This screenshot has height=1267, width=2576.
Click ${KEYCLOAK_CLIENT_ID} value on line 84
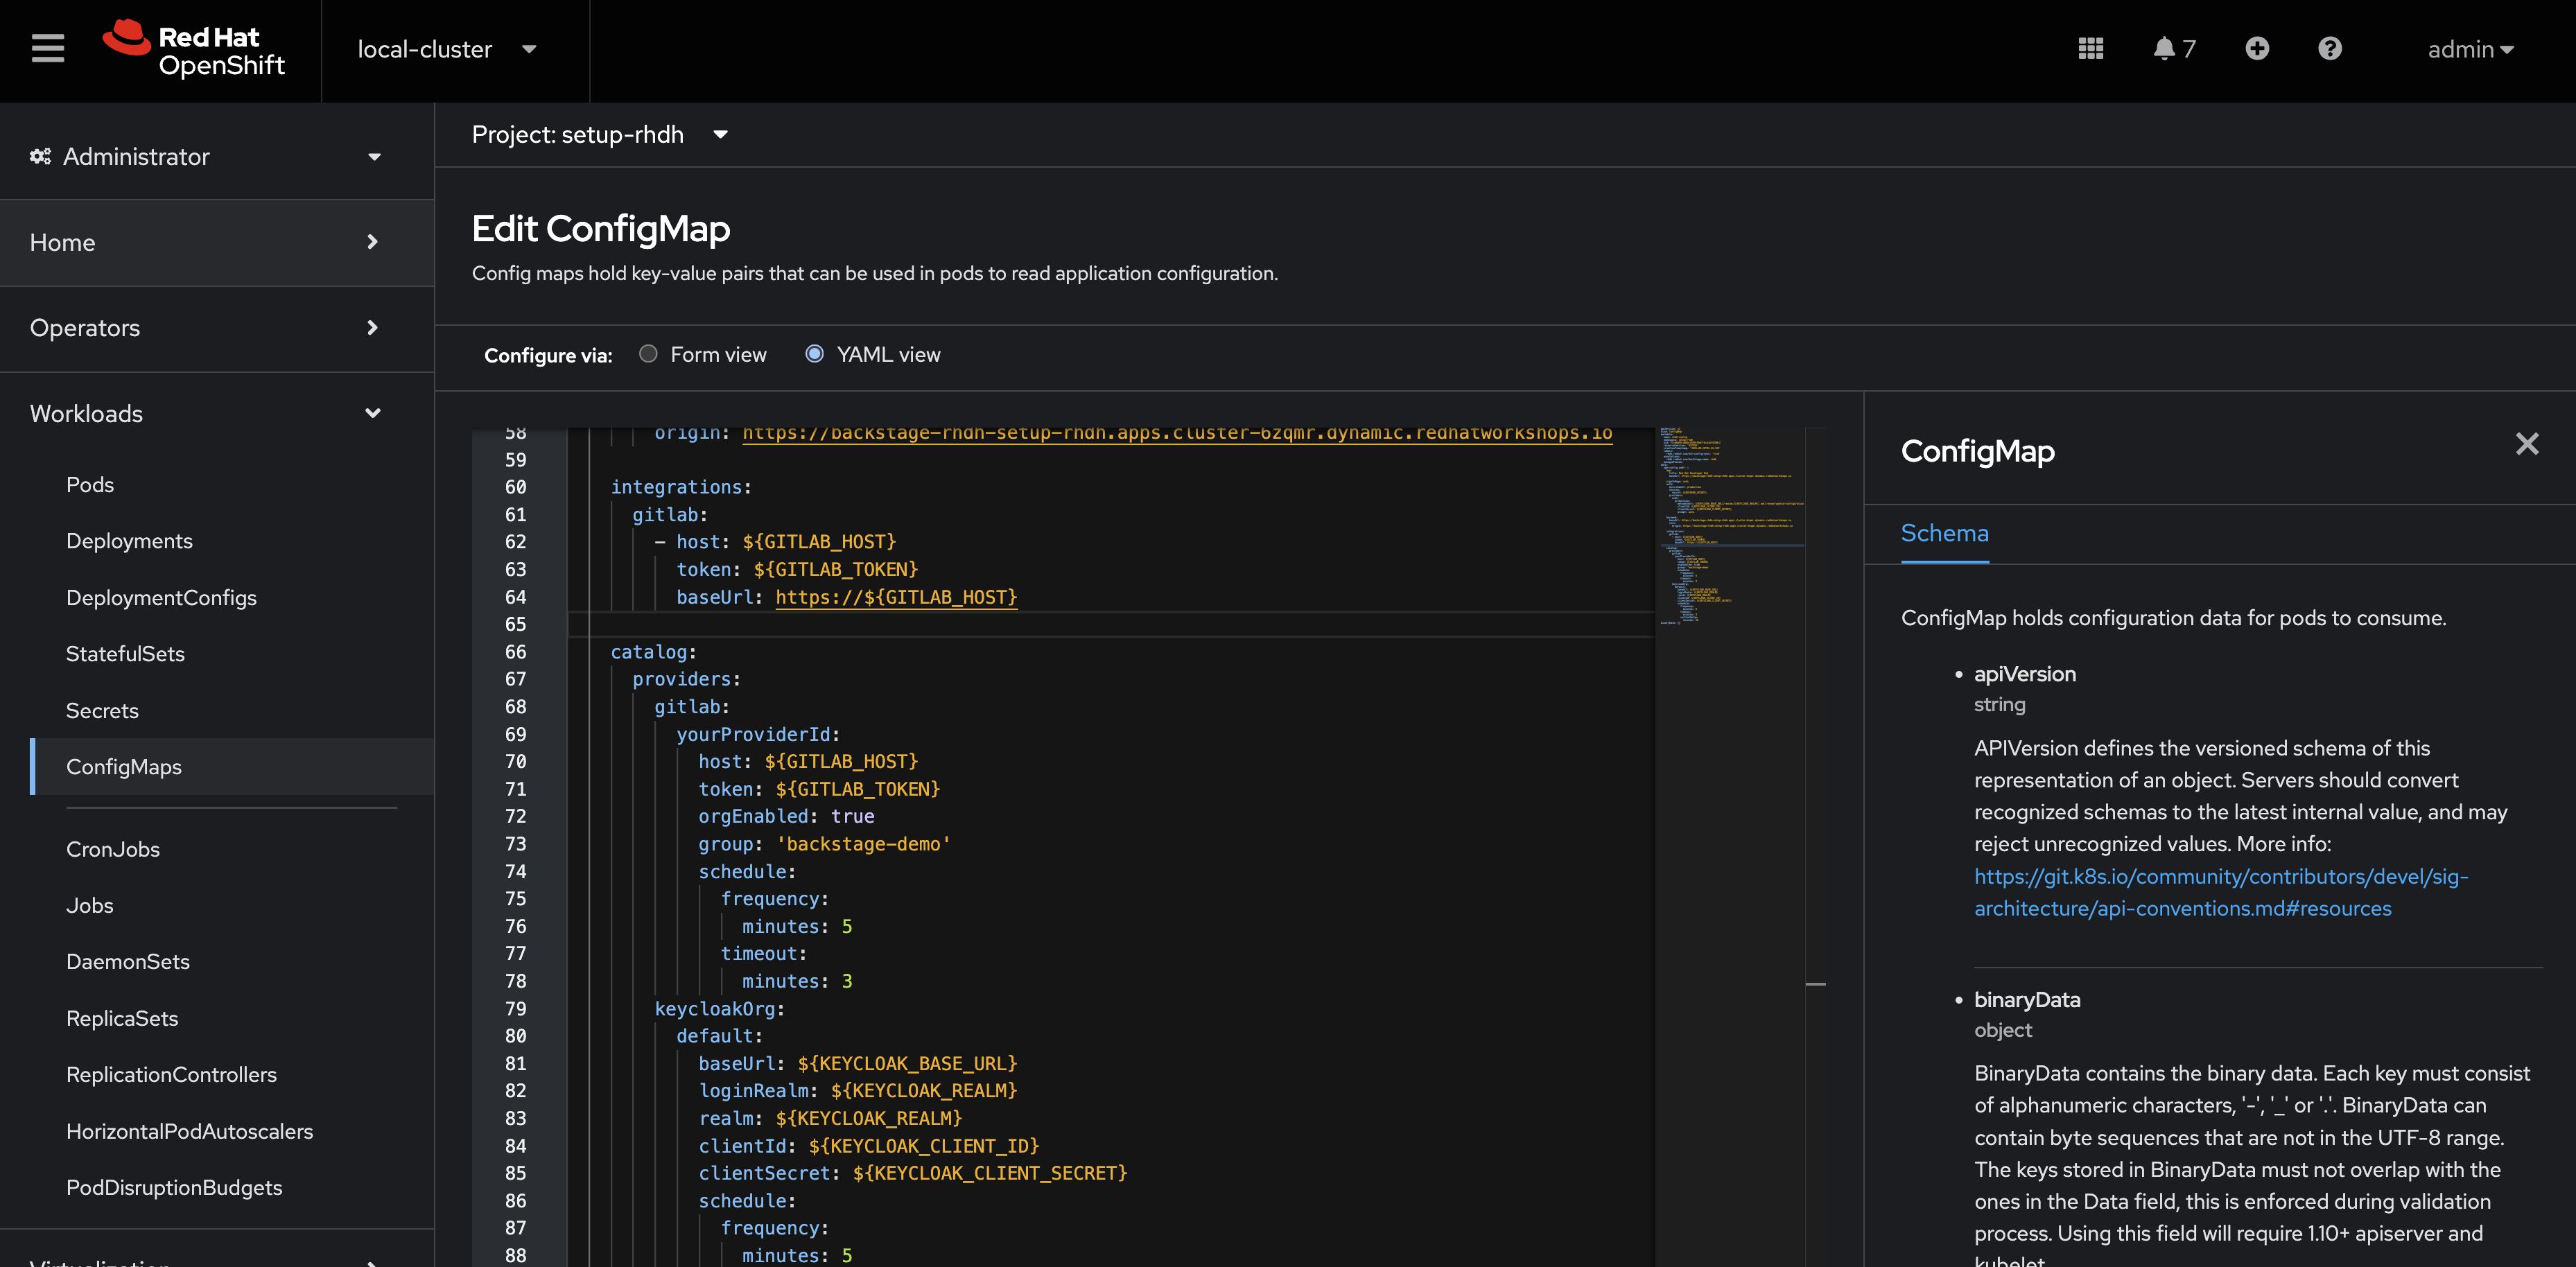click(924, 1146)
